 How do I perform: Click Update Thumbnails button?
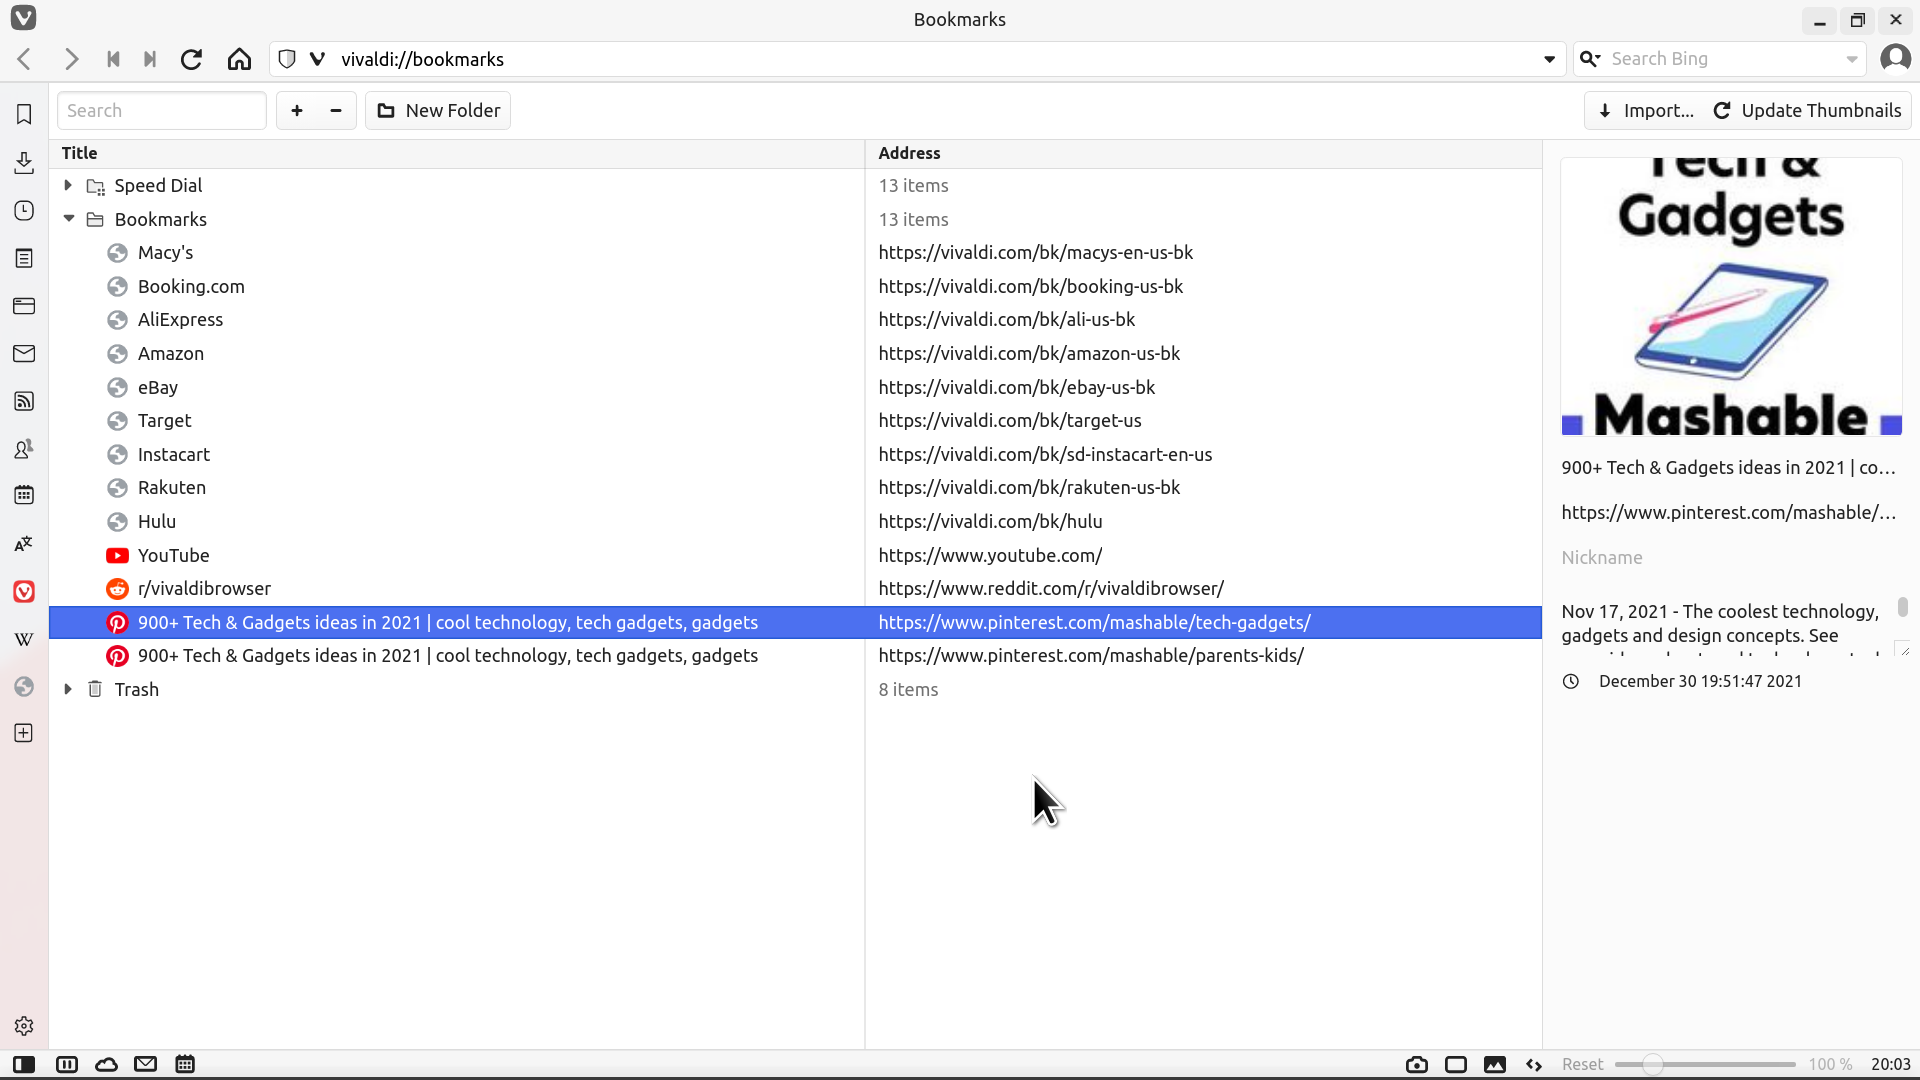[x=1807, y=110]
